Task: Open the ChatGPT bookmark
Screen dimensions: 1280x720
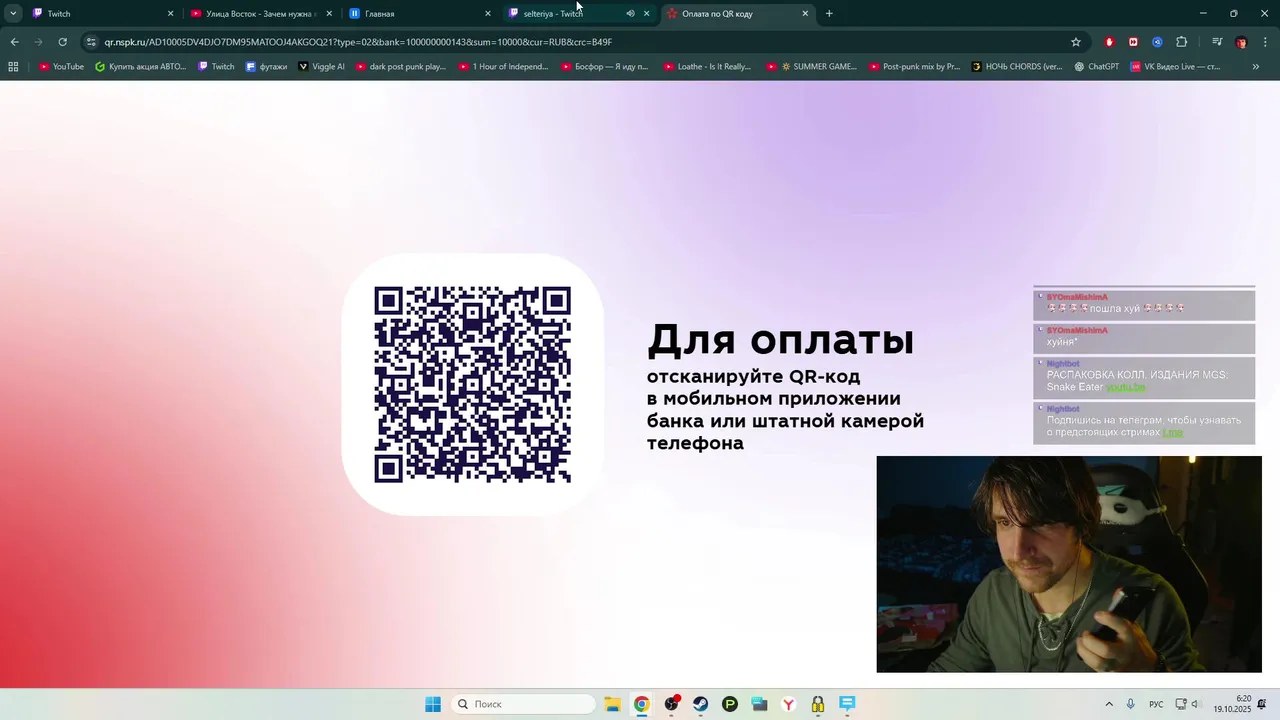Action: pos(1097,67)
